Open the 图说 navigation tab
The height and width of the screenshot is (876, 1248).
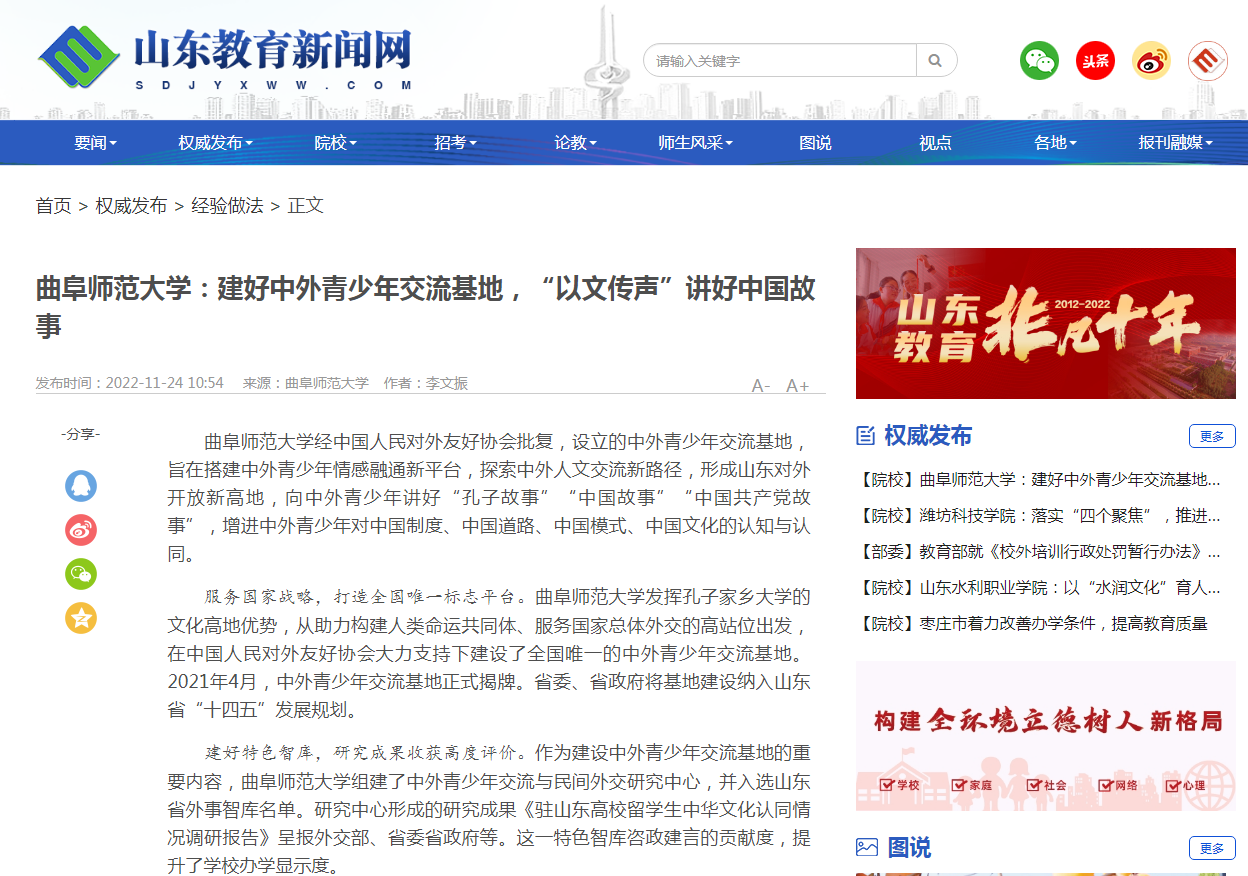(815, 143)
